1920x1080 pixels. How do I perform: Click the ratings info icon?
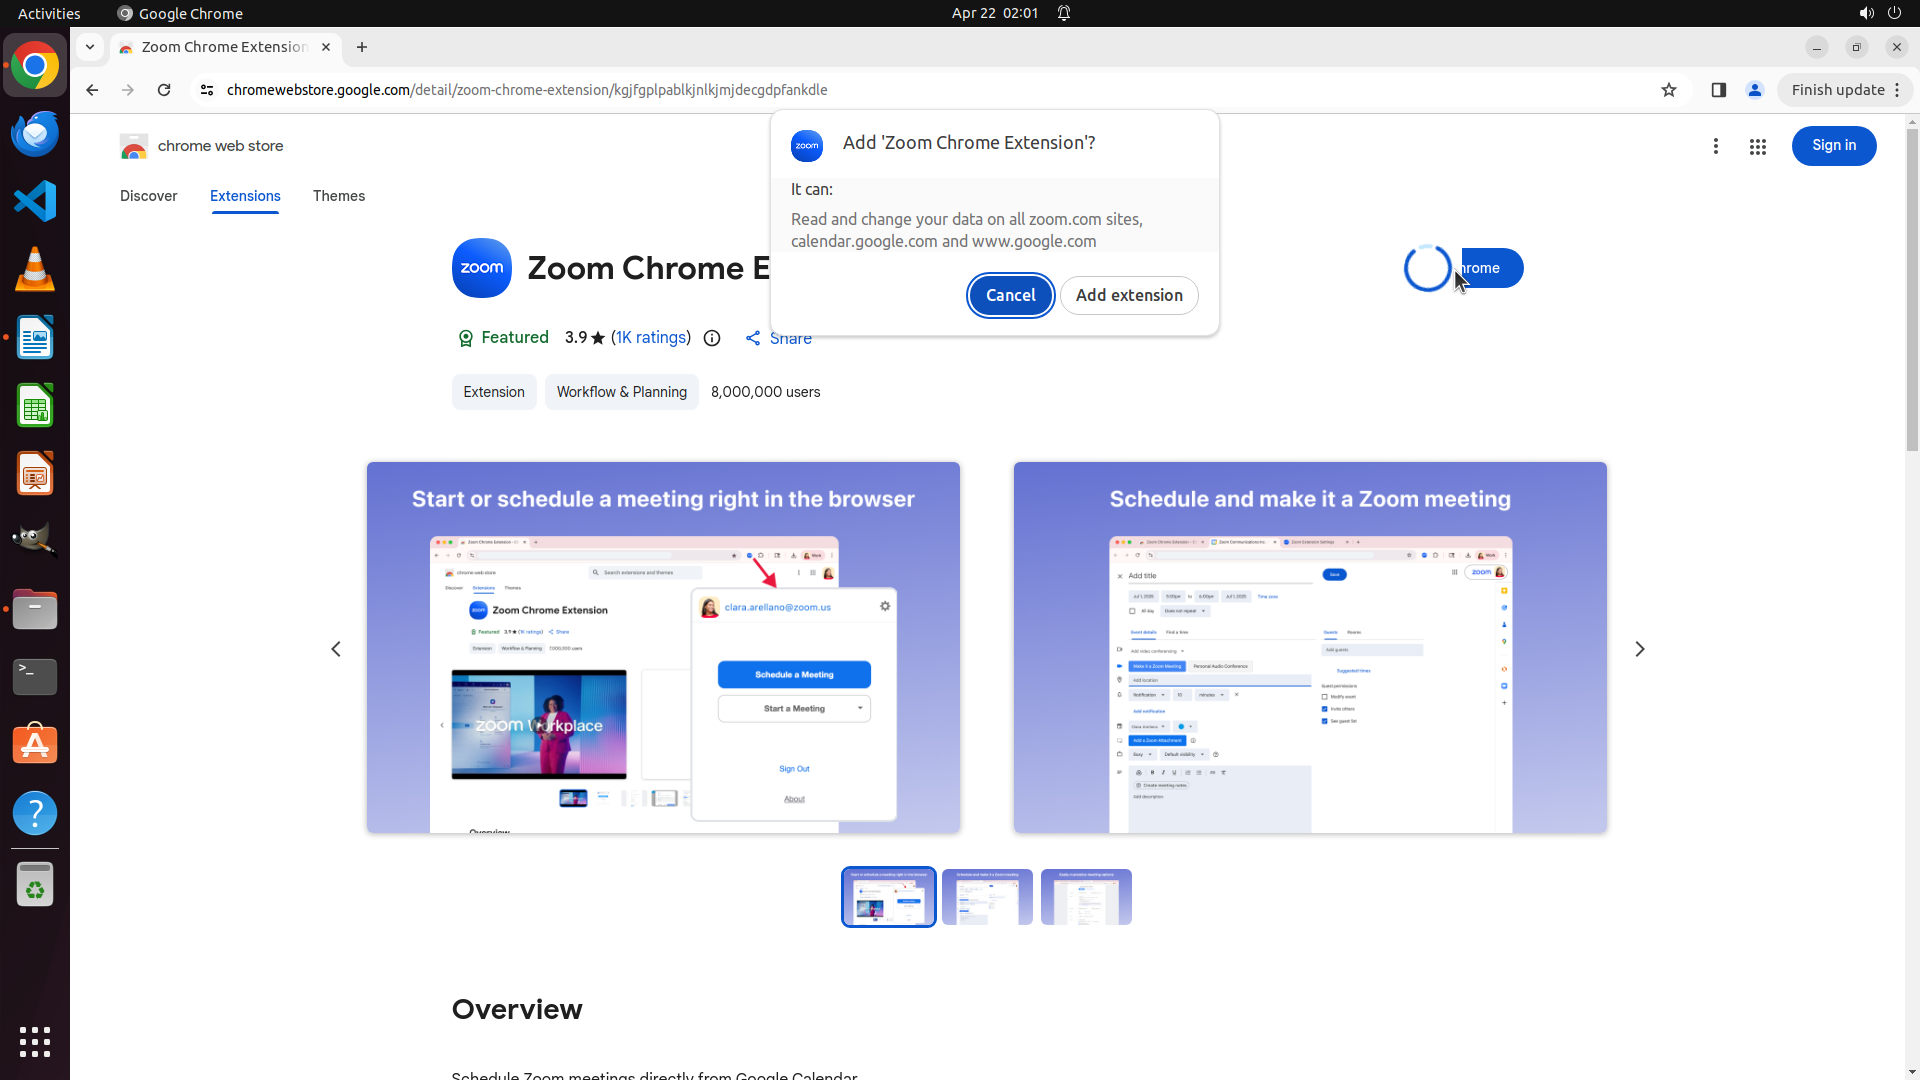coord(712,338)
